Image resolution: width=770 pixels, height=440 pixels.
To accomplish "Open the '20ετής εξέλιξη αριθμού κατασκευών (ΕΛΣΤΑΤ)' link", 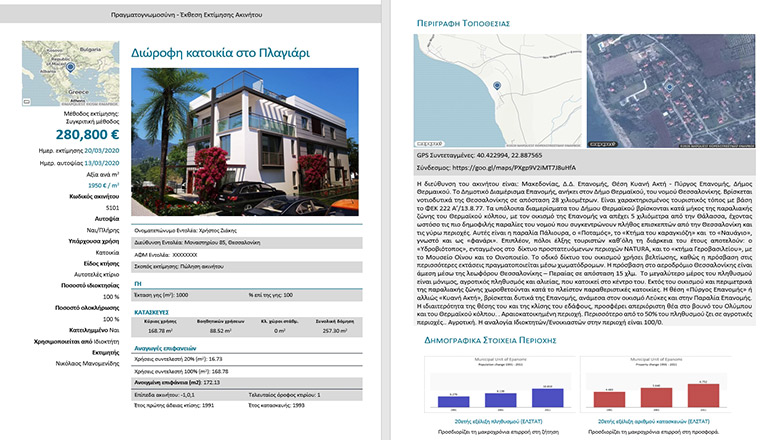I will click(654, 421).
